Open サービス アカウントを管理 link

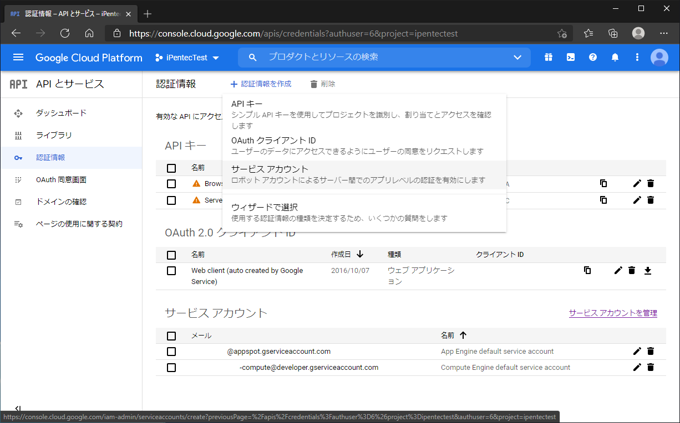click(x=613, y=313)
